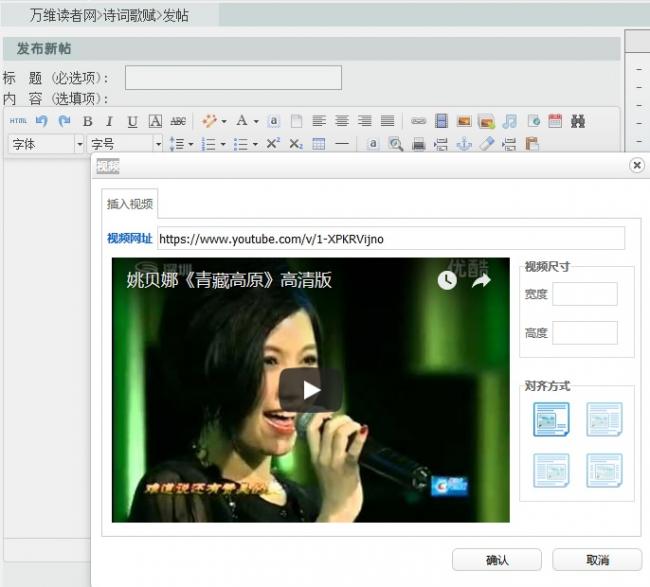Close the insert video dialog

click(637, 165)
